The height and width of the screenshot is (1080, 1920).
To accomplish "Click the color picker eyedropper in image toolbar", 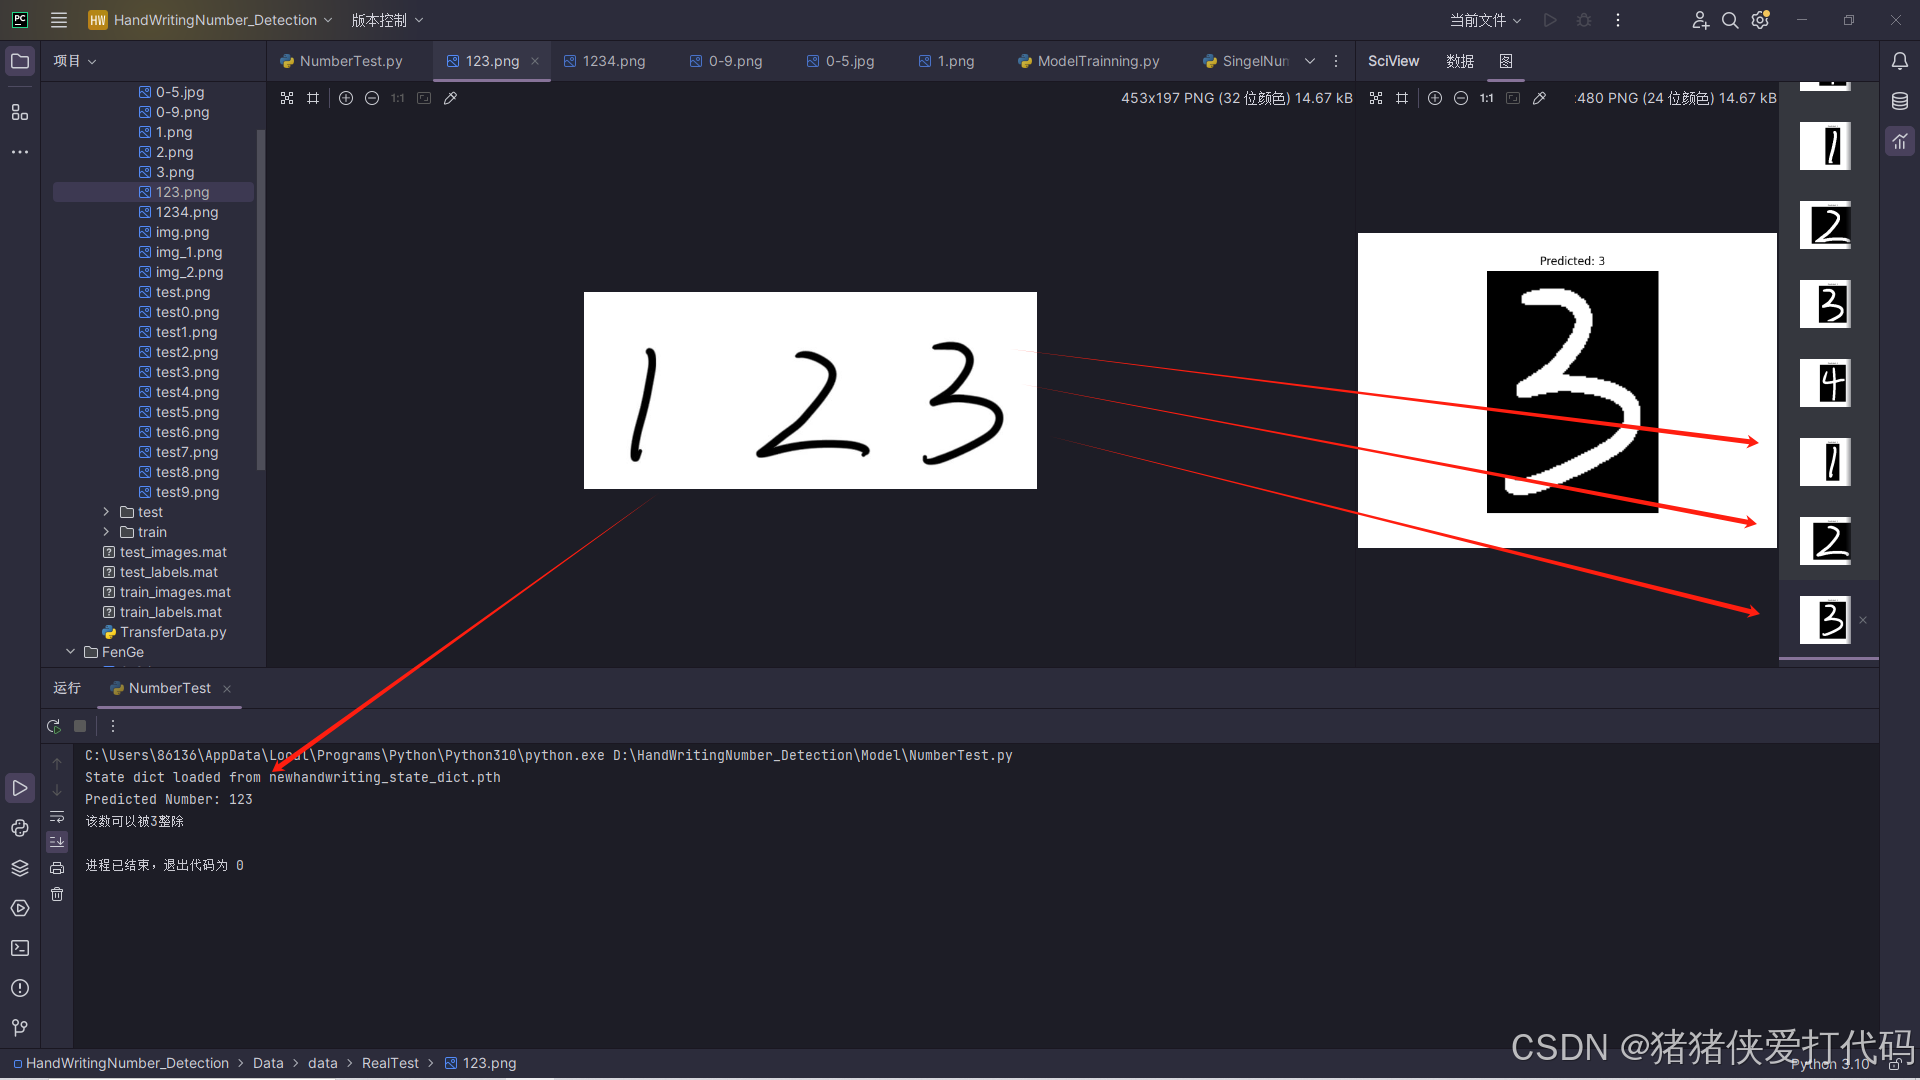I will (x=451, y=98).
